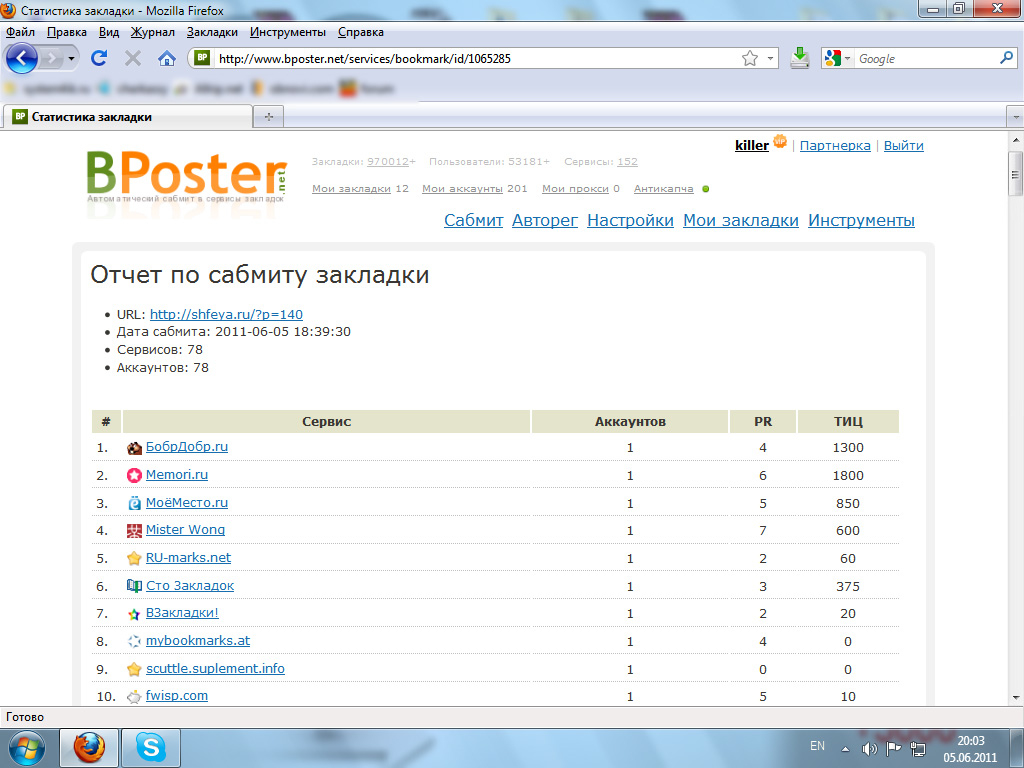Go to the home page icon

pos(167,59)
